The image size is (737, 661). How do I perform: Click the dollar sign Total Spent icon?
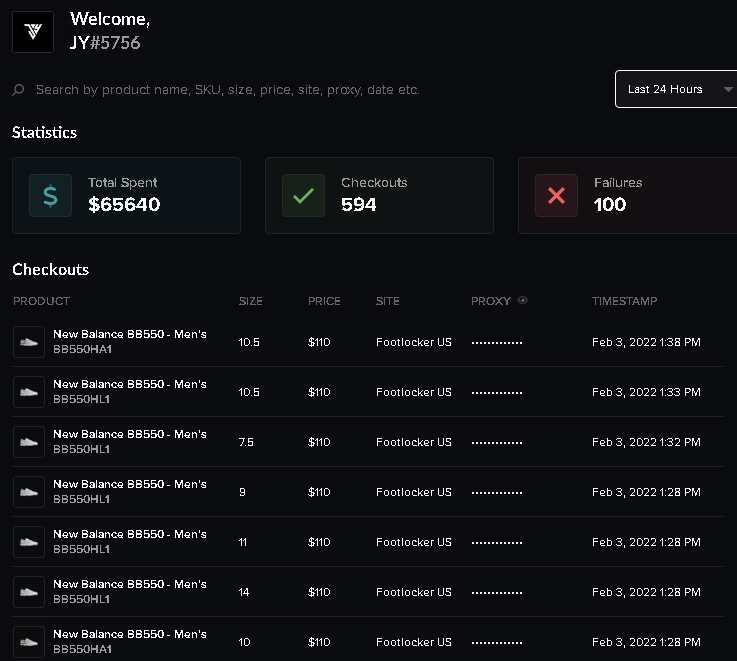point(50,196)
